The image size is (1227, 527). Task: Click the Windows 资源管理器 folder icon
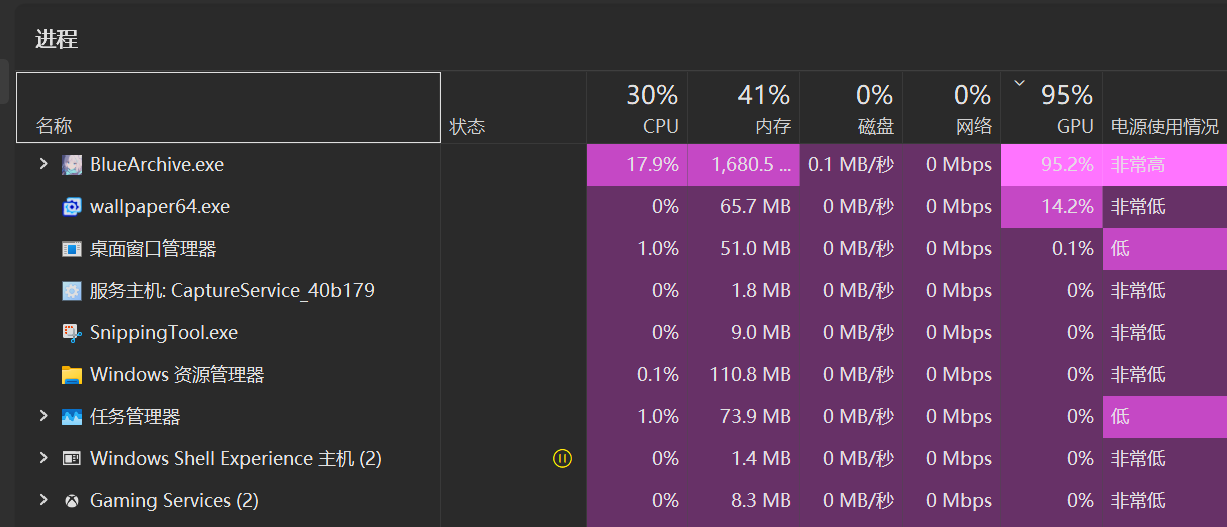click(x=72, y=375)
